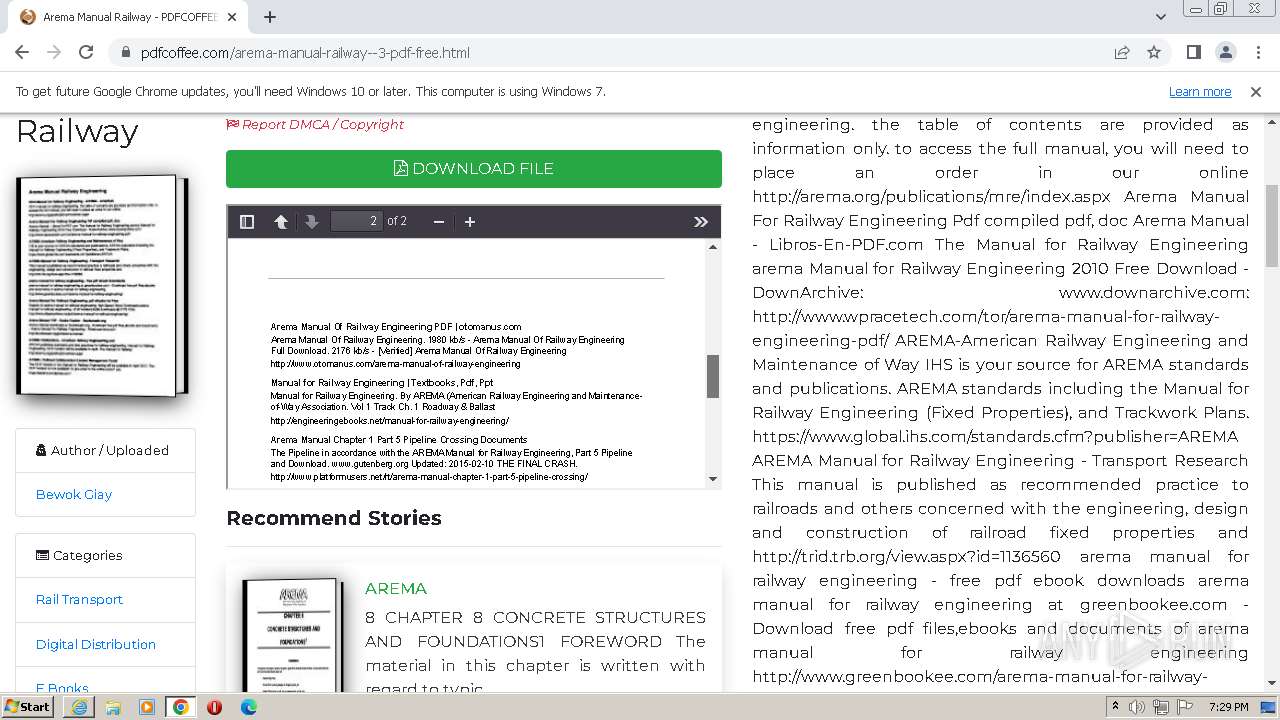Screen dimensions: 1280x720
Task: Open the Arema Manual document cover thumbnail
Action: [102, 286]
